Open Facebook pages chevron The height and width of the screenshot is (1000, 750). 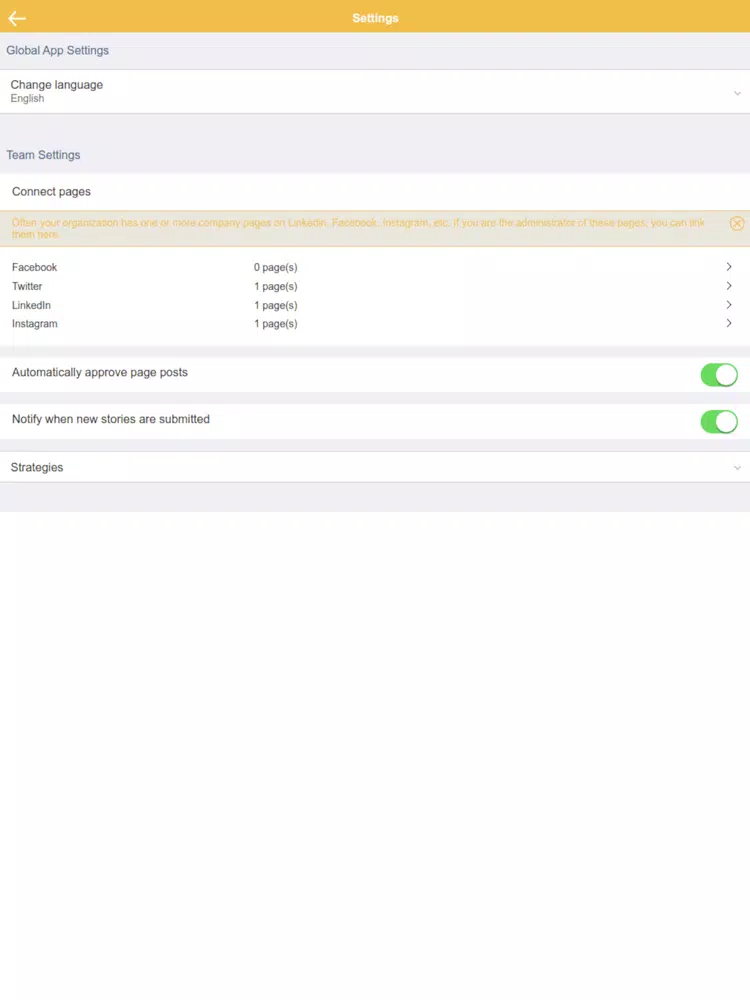(729, 267)
